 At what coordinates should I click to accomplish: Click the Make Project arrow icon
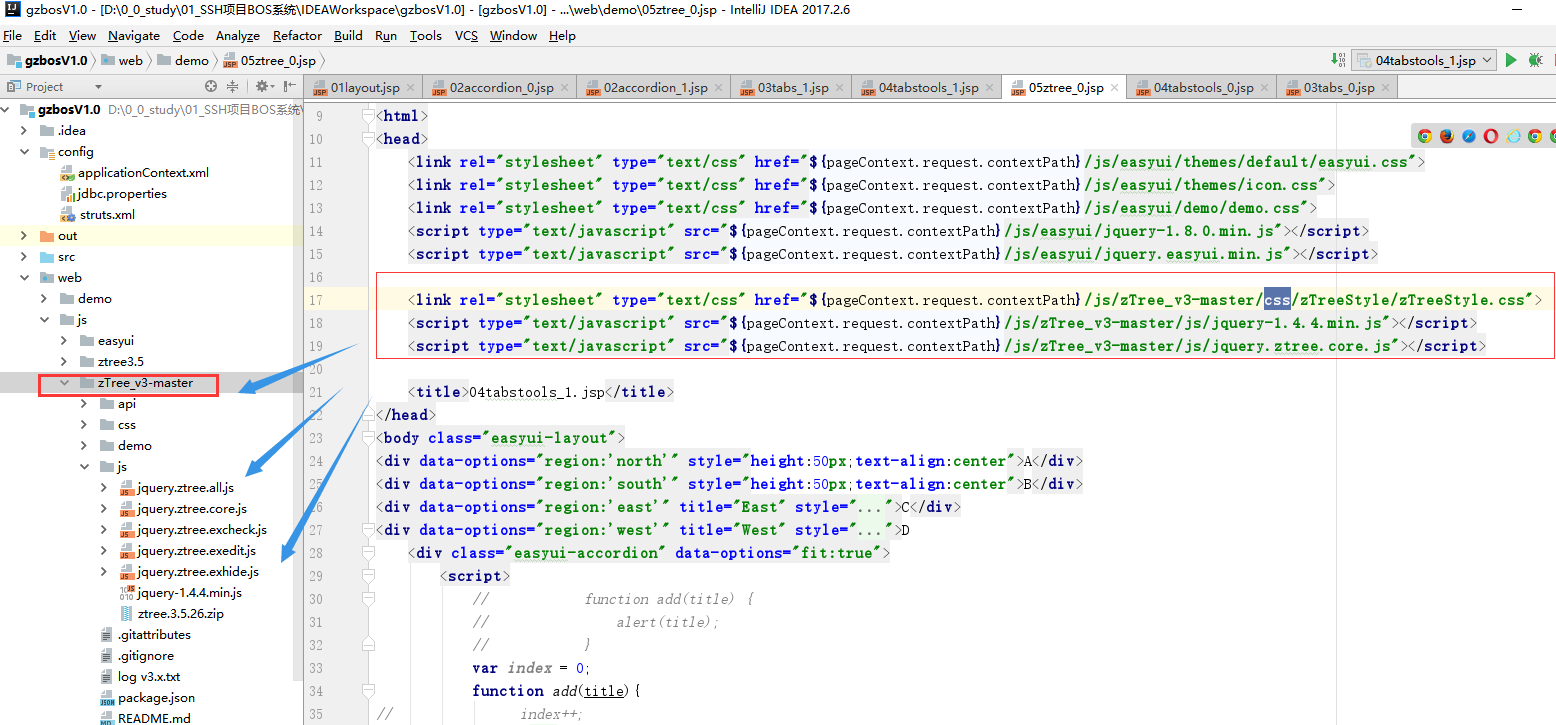point(1339,60)
